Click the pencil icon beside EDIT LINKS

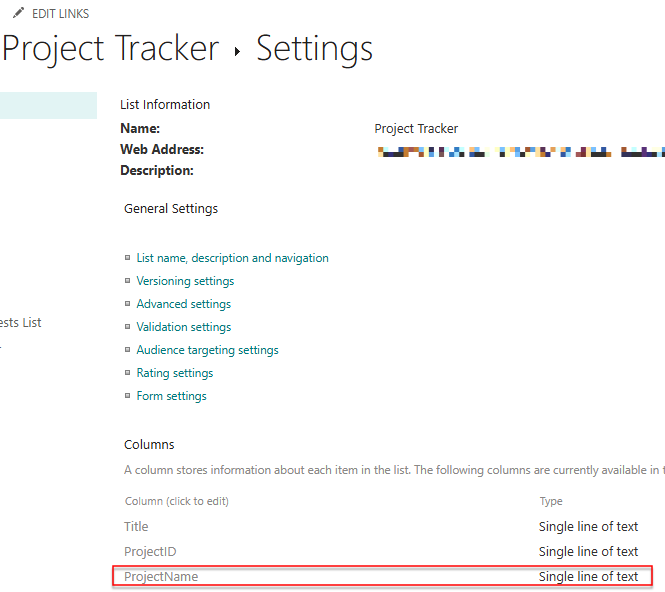pyautogui.click(x=19, y=13)
